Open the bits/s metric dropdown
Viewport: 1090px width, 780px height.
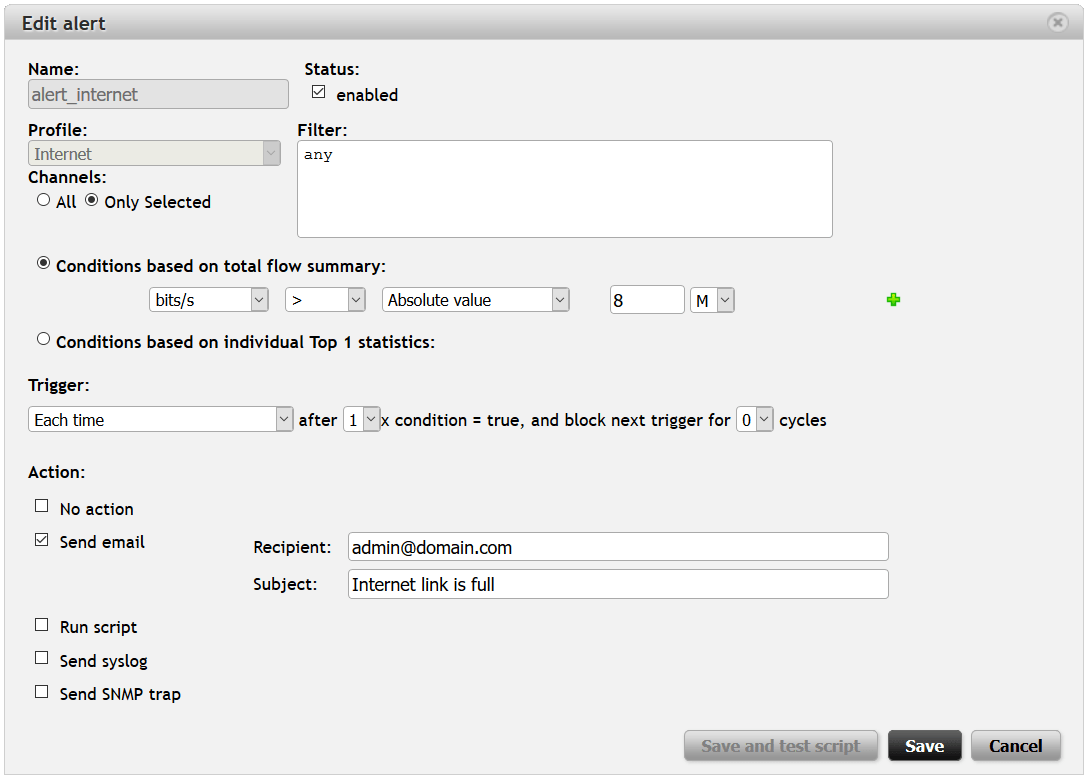208,299
